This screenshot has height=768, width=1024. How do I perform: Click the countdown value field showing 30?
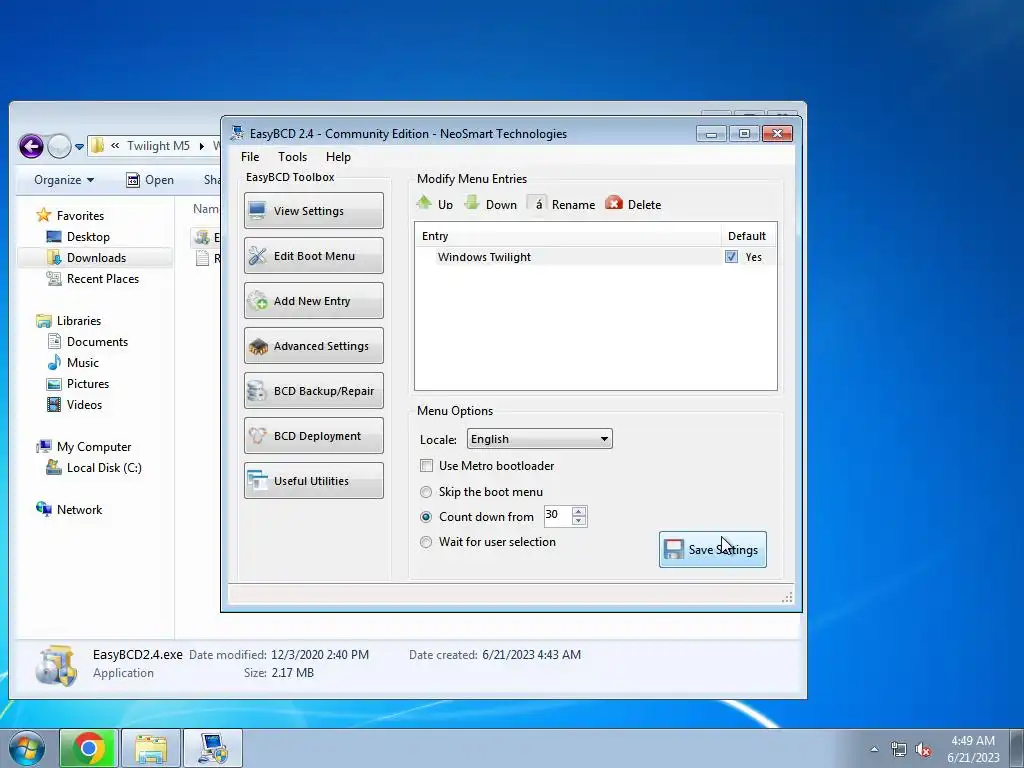(x=558, y=516)
